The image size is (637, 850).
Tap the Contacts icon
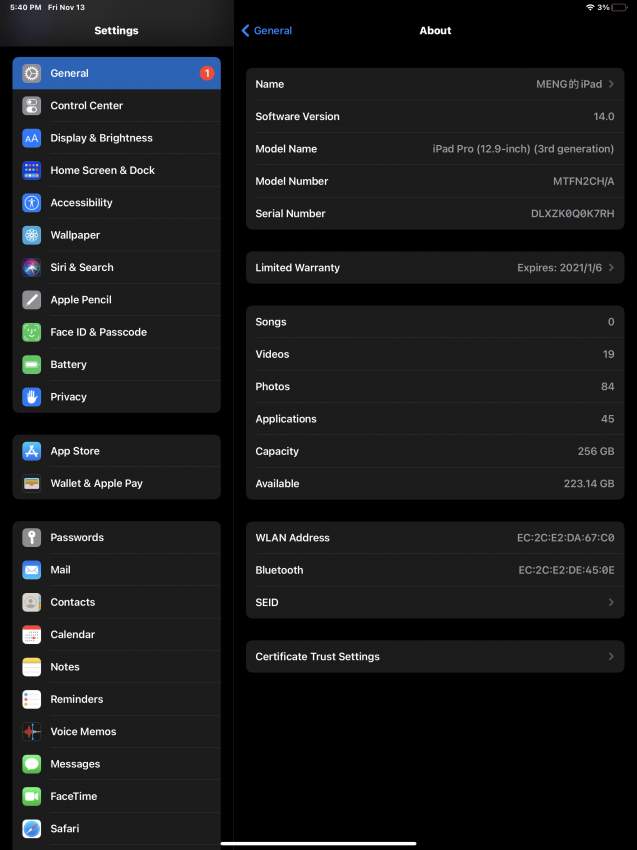pyautogui.click(x=31, y=602)
